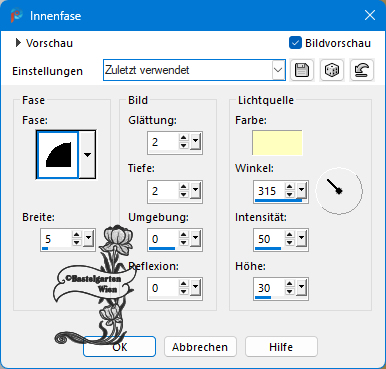
Task: Cancel with the Abbrechen button
Action: pyautogui.click(x=200, y=347)
